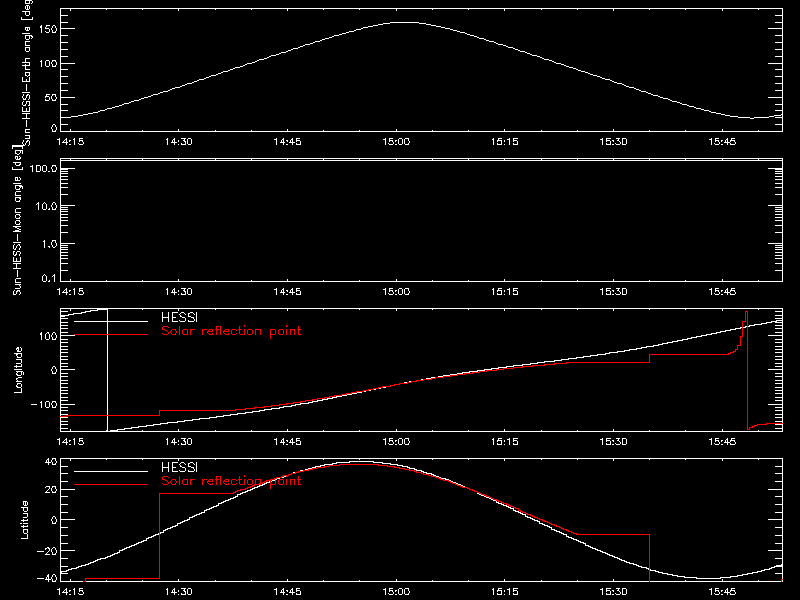The width and height of the screenshot is (800, 600).
Task: Select Solar reflection point legend in Latitude plot
Action: [x=231, y=481]
